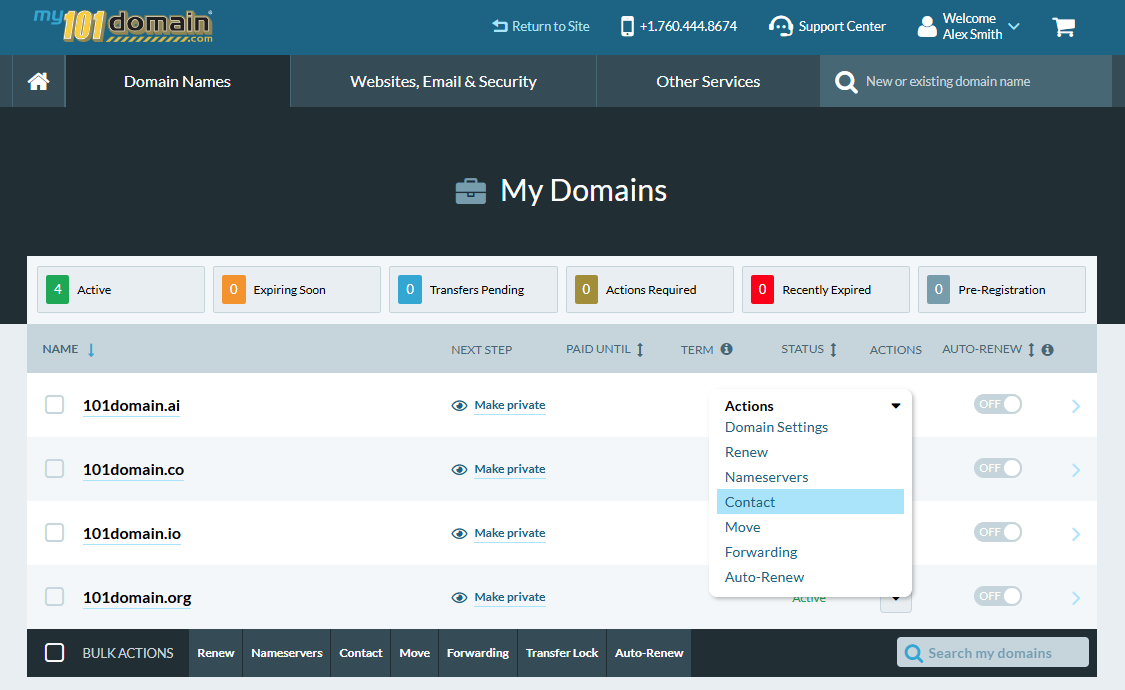Click the search magnifier in domain search bar
1125x690 pixels.
(x=846, y=81)
